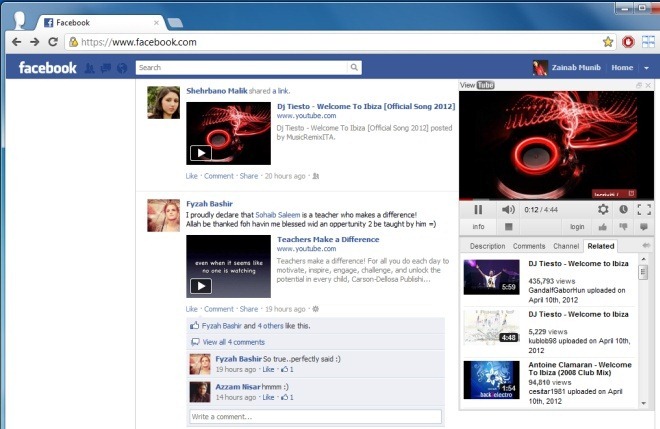The width and height of the screenshot is (660, 429).
Task: Go back in browser
Action: [16, 42]
